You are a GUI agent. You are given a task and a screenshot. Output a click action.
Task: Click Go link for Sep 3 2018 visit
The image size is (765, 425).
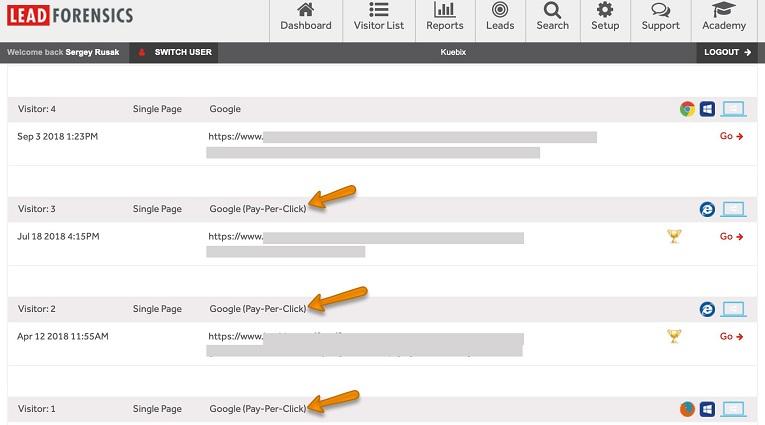point(731,136)
